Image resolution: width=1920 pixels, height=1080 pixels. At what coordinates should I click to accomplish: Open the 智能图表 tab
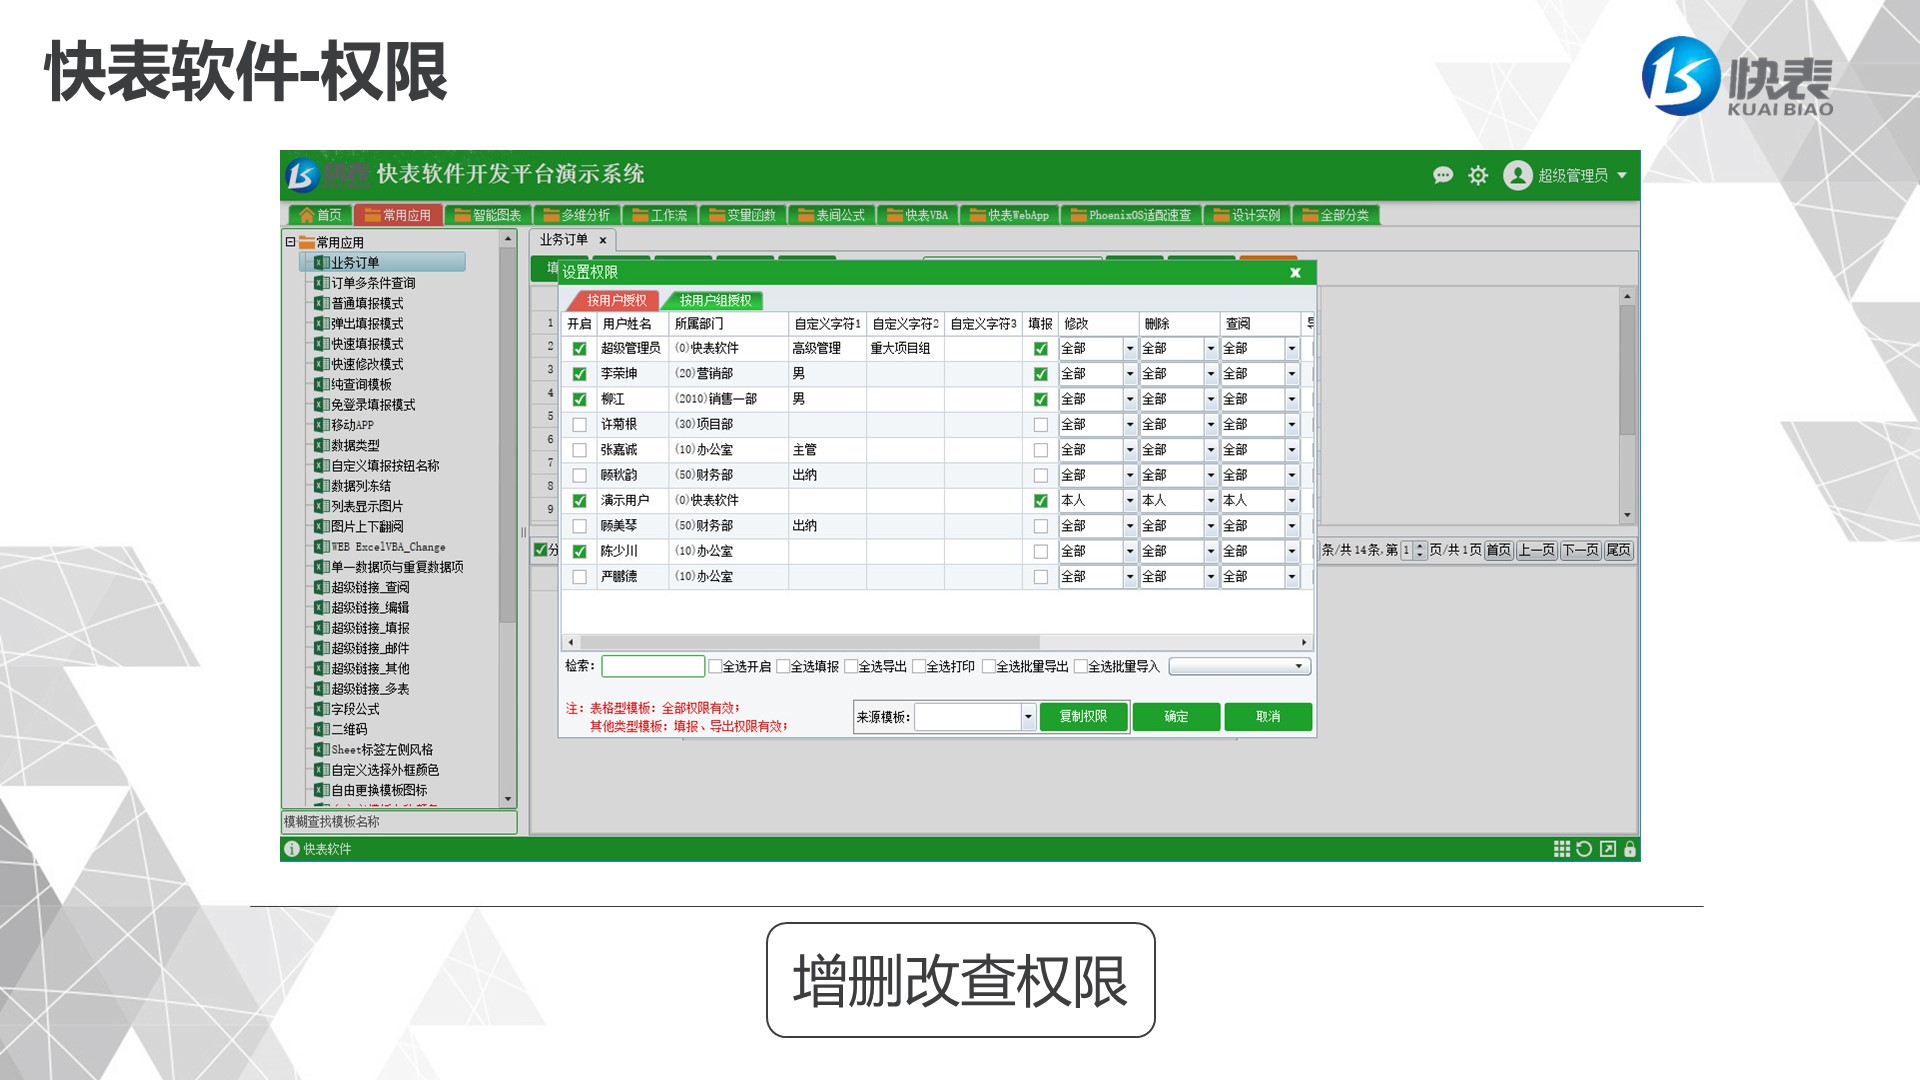point(487,215)
